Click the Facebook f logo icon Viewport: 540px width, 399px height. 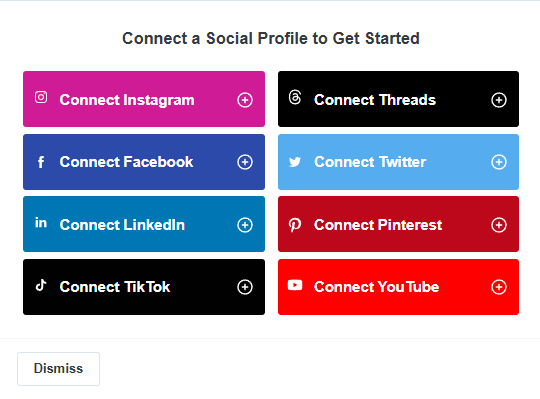tap(41, 162)
